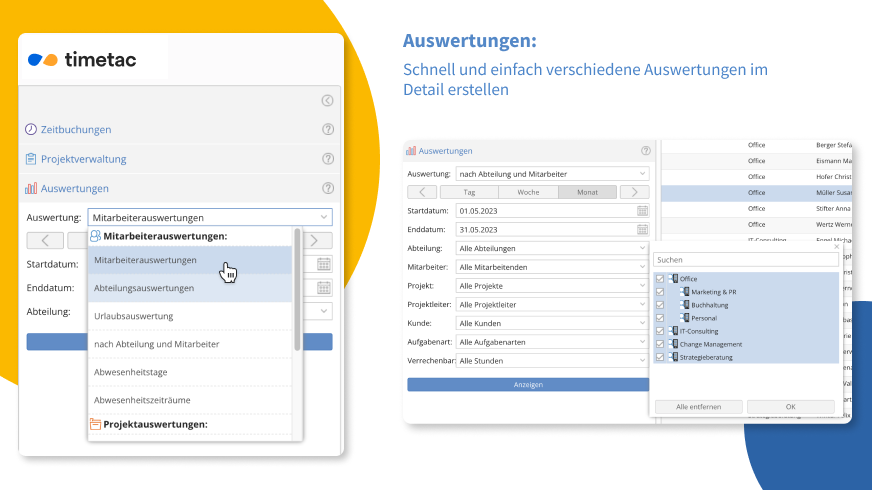Click the IT-Consulting department icon

click(x=673, y=331)
